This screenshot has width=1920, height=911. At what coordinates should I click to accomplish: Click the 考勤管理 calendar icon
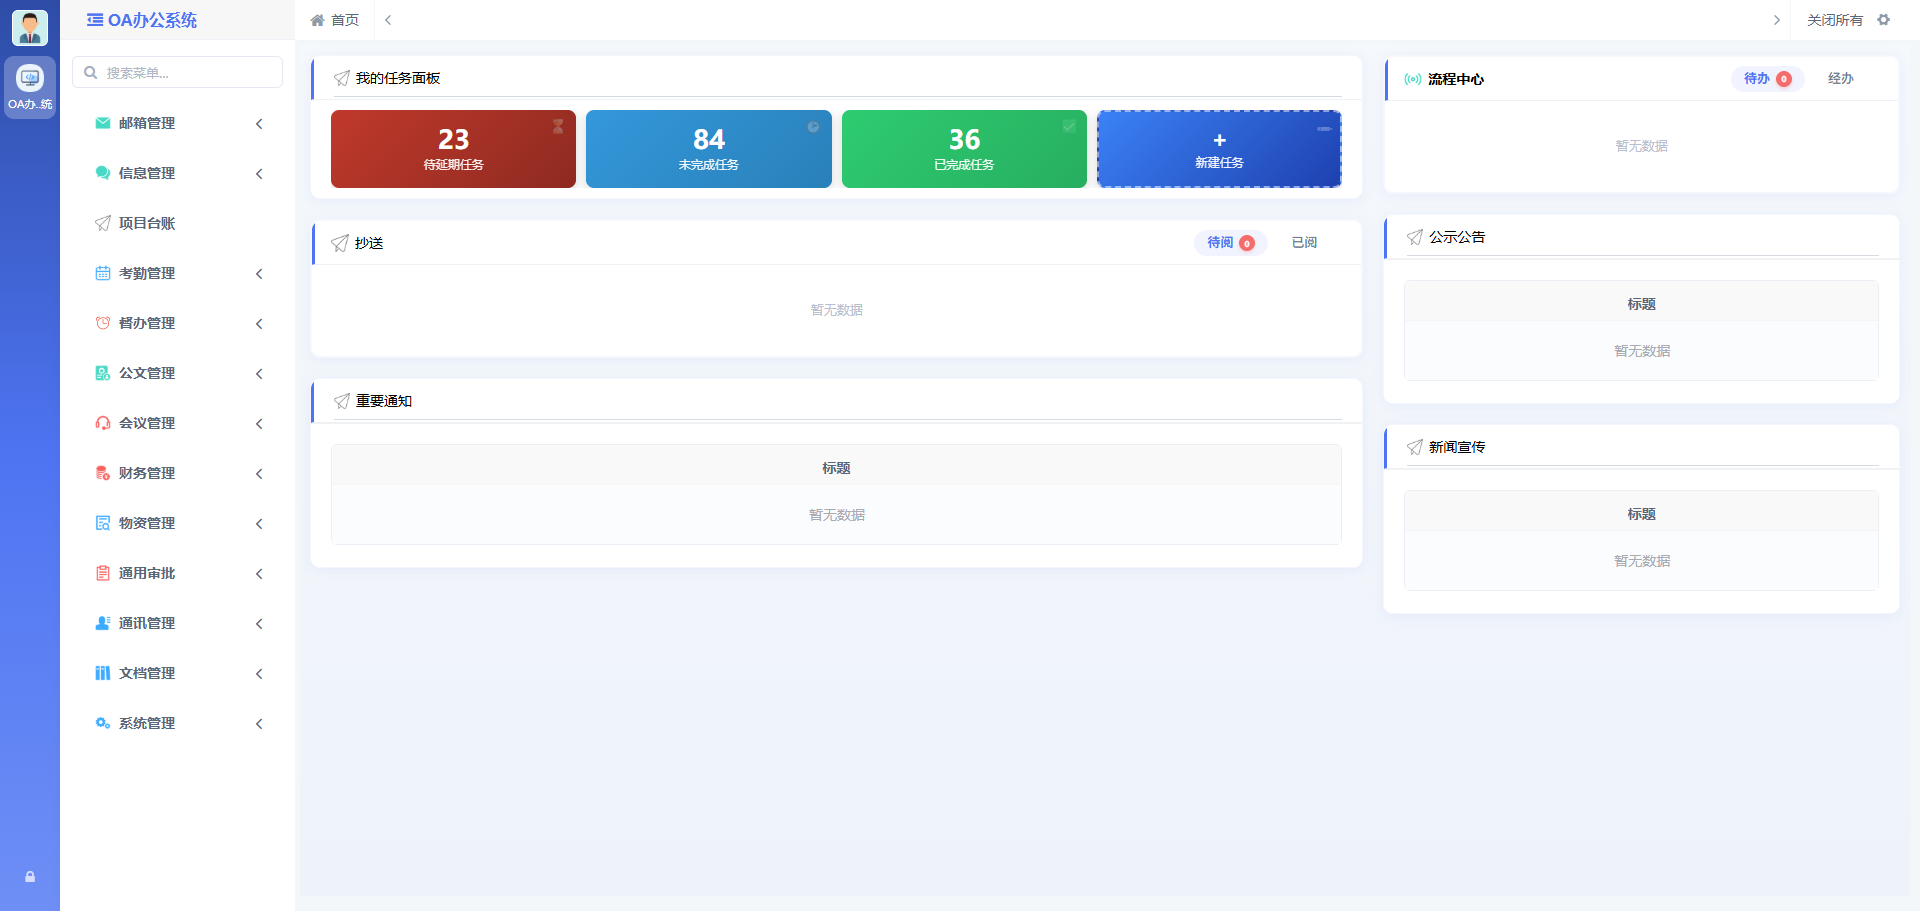[x=103, y=273]
